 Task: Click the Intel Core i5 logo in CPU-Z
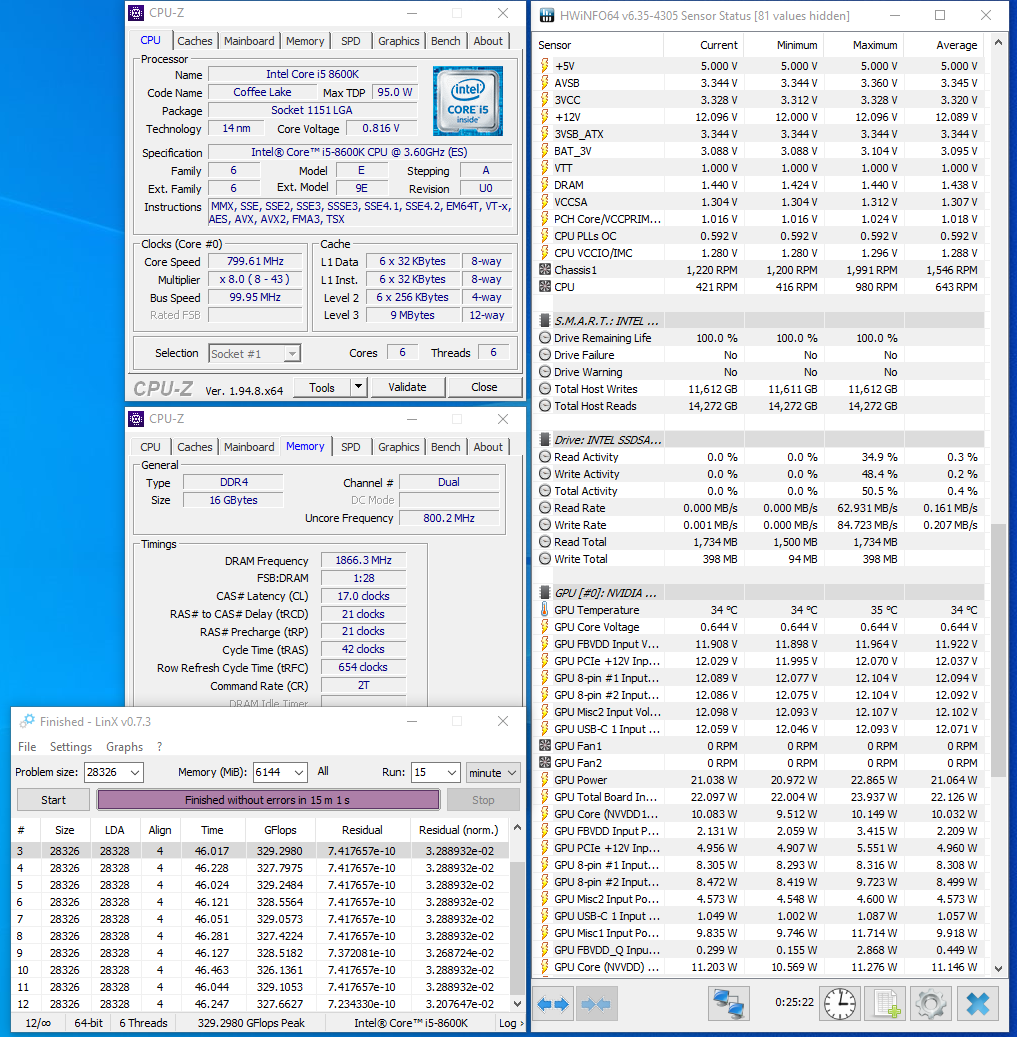click(x=468, y=101)
